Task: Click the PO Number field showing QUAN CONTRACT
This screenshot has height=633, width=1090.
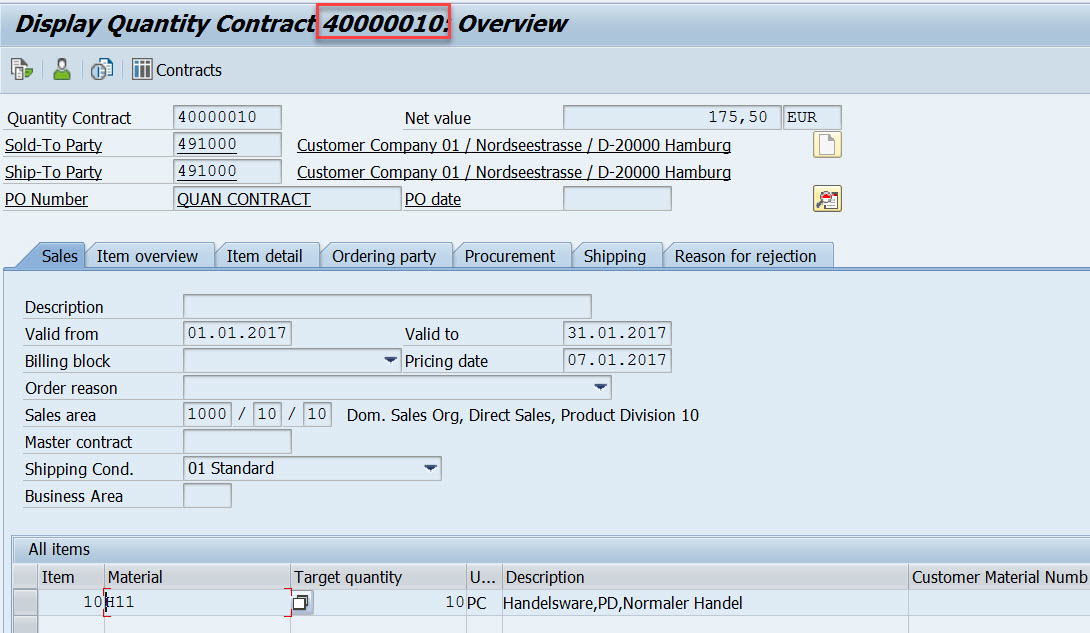Action: (286, 198)
